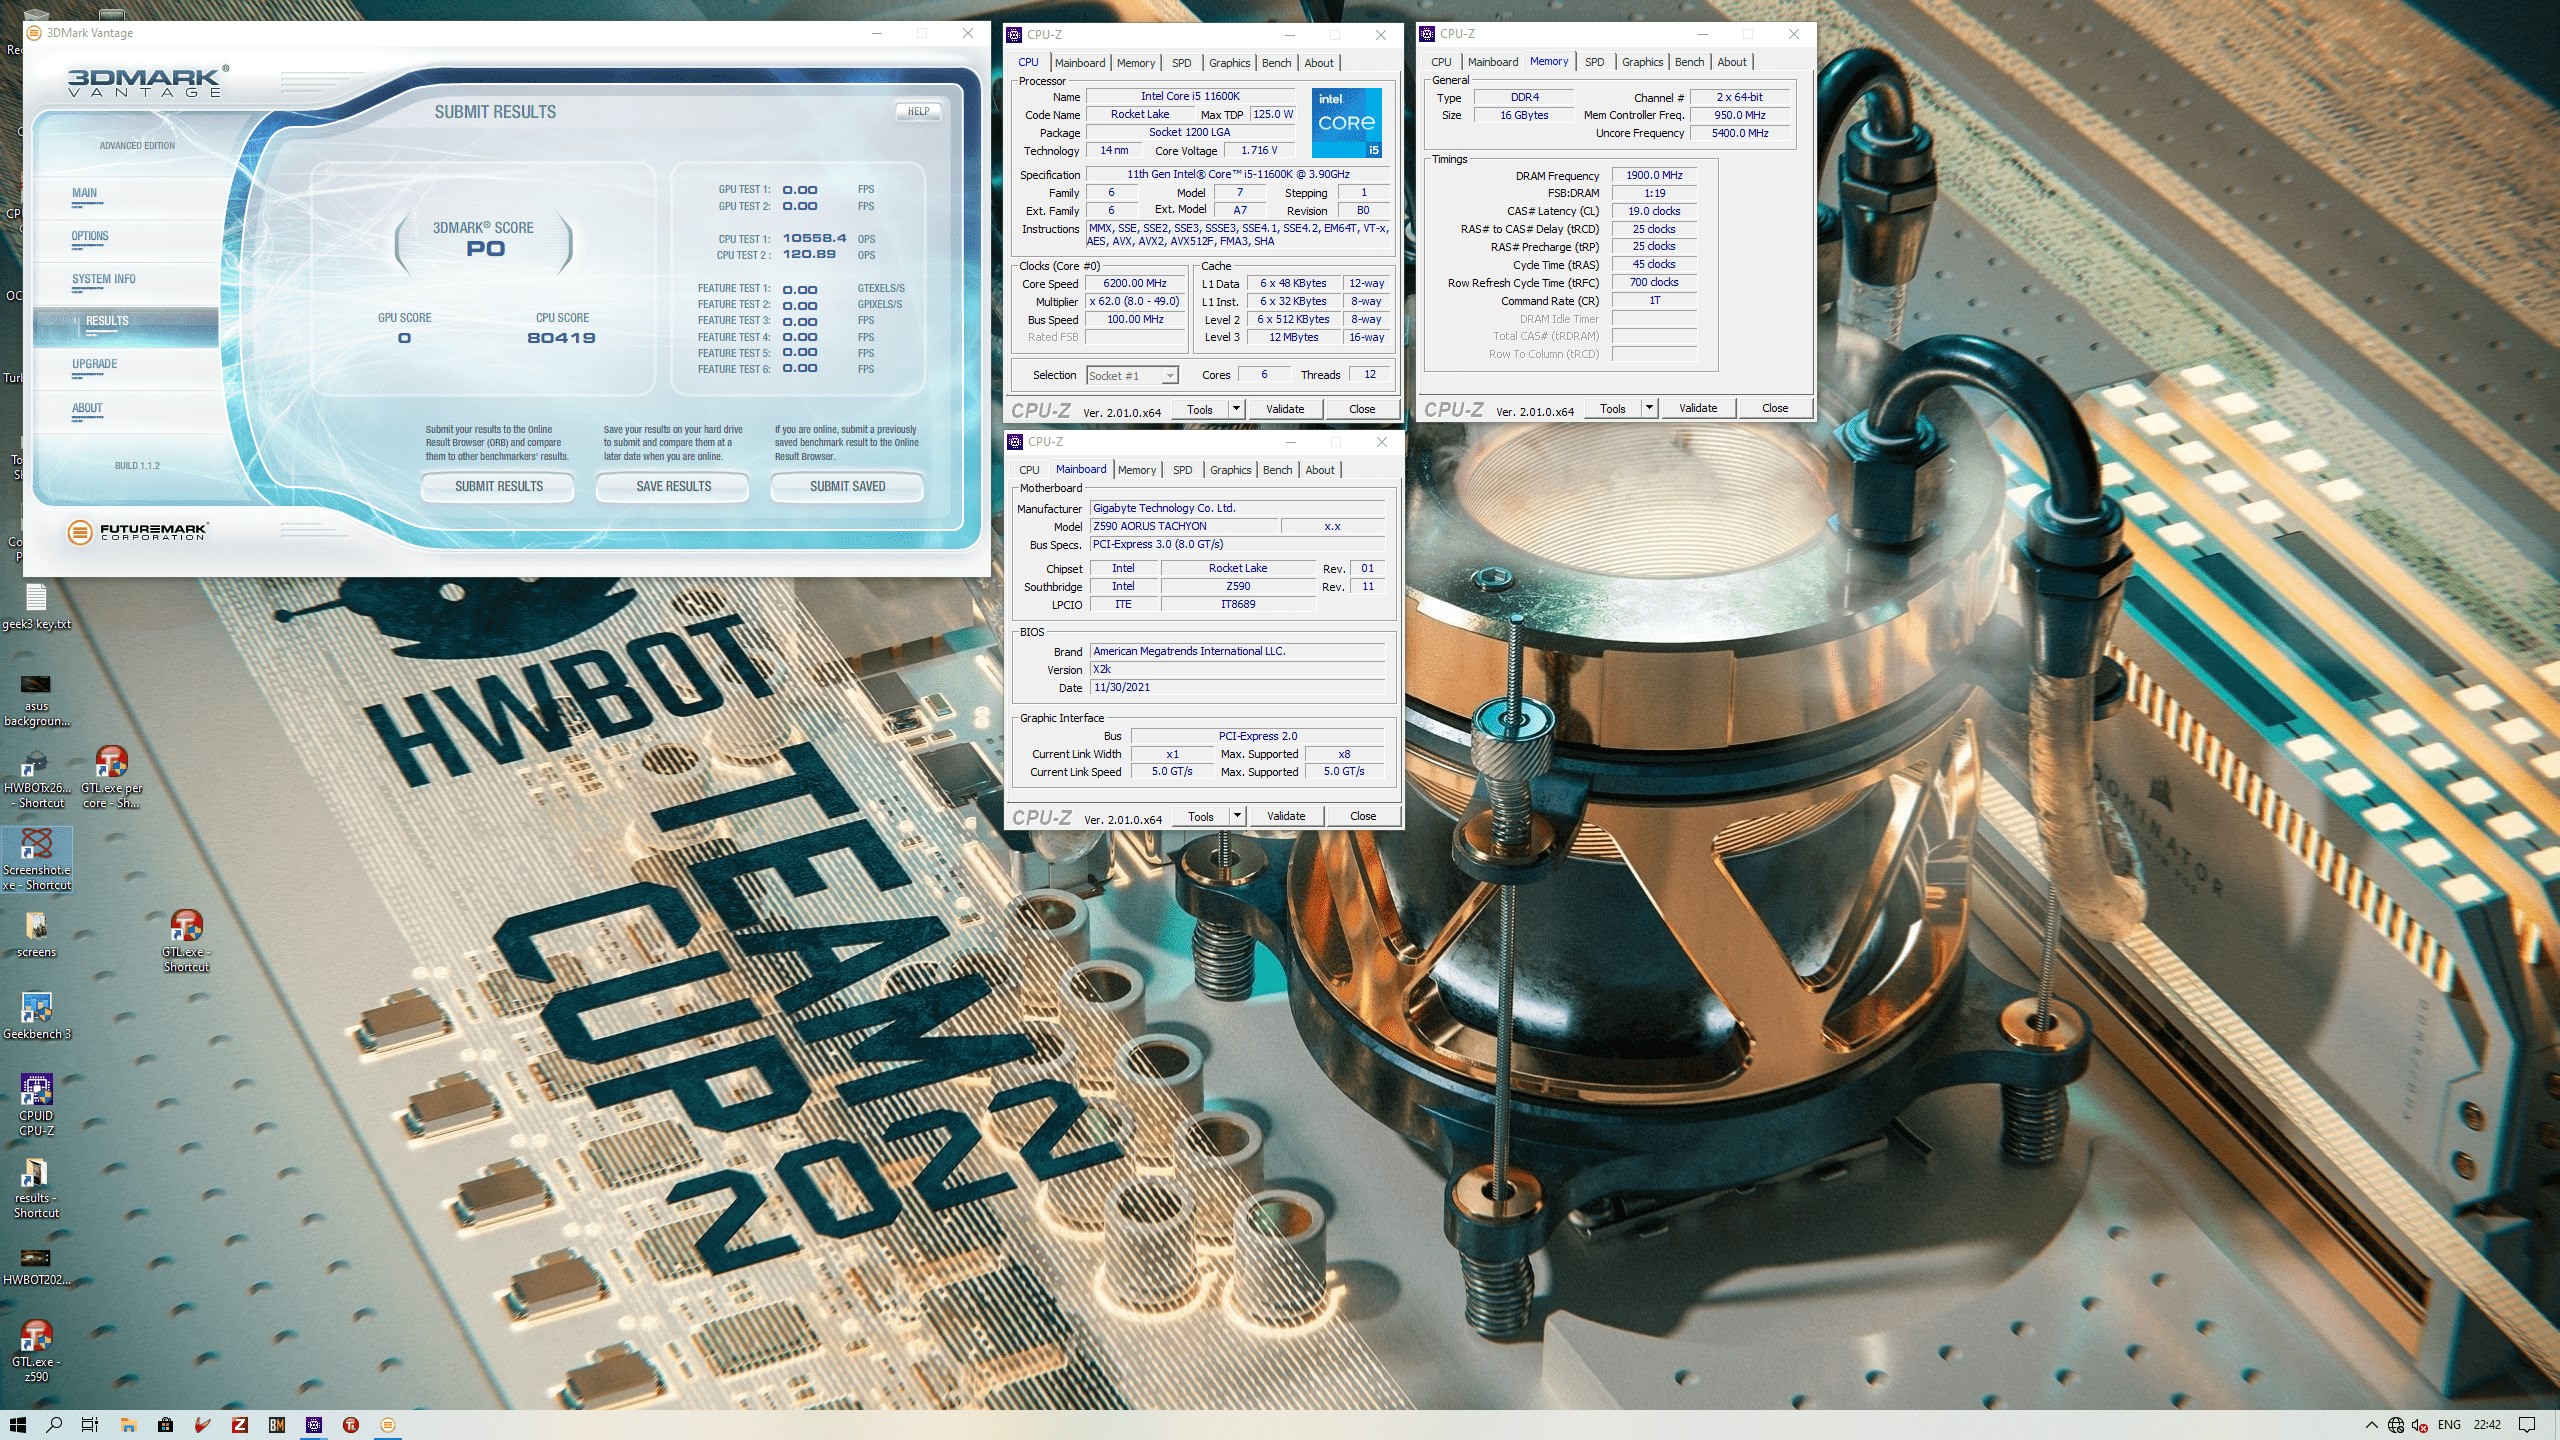Click the ENG language indicator in the tray
Viewport: 2560px width, 1440px height.
click(x=2449, y=1425)
